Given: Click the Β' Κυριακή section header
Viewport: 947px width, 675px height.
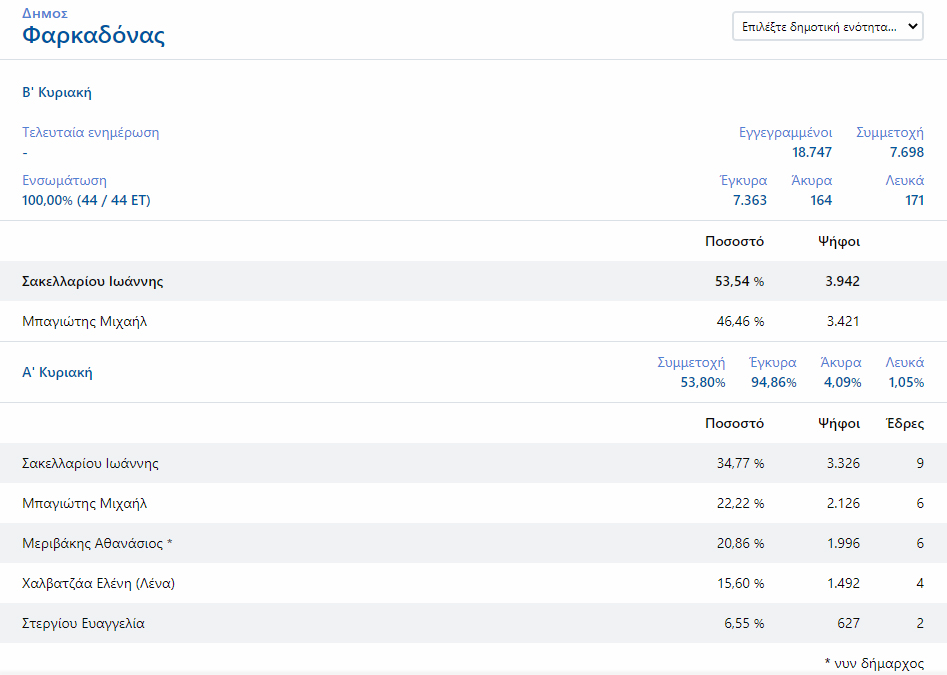Looking at the screenshot, I should (x=57, y=92).
